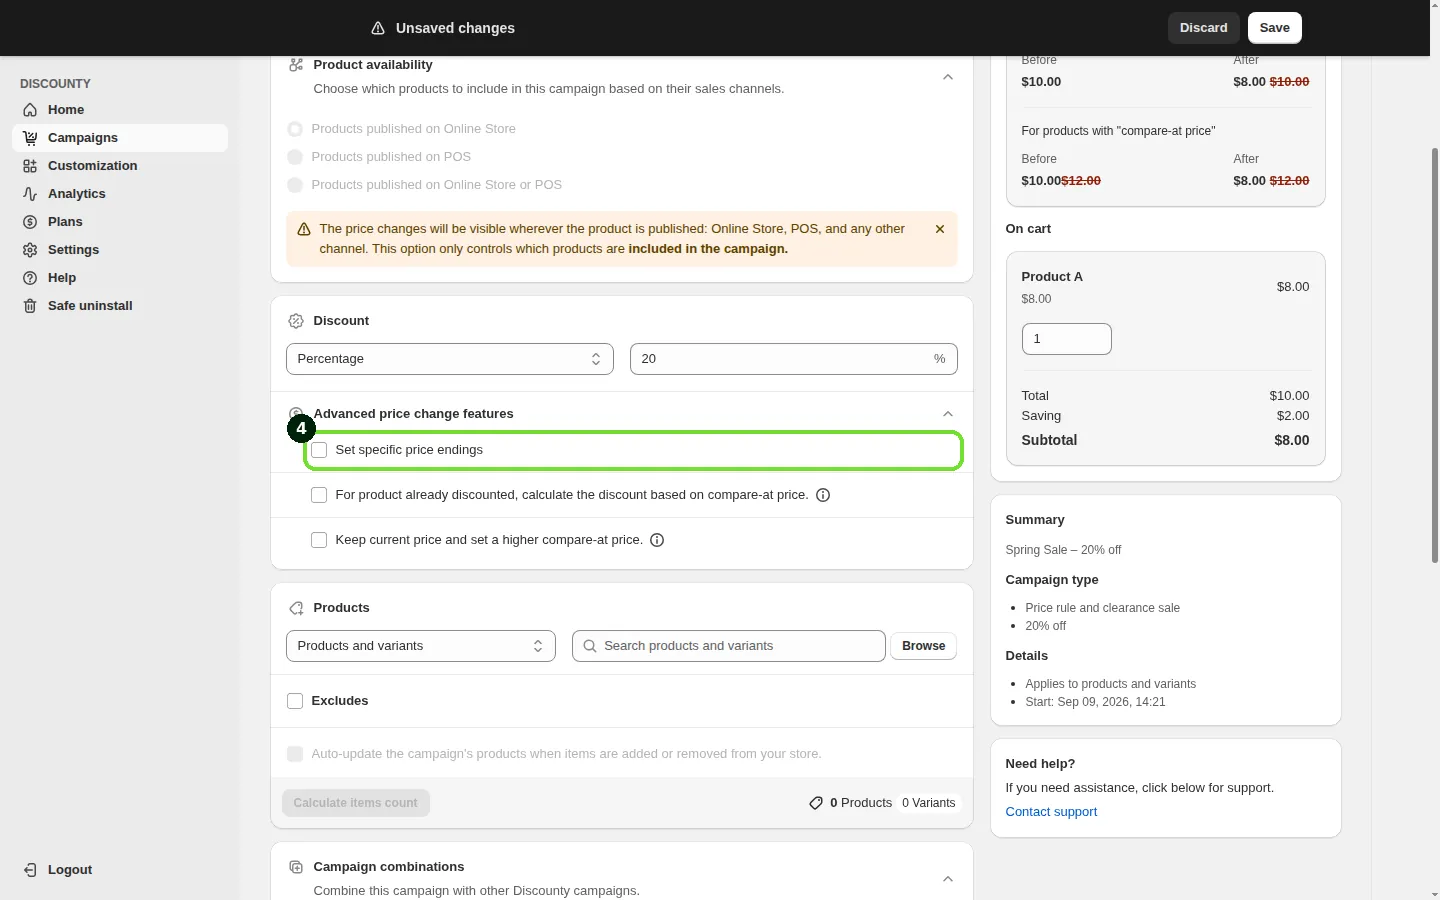Open Analytics in the sidebar menu
Screen dimensions: 1440x900
click(120, 194)
